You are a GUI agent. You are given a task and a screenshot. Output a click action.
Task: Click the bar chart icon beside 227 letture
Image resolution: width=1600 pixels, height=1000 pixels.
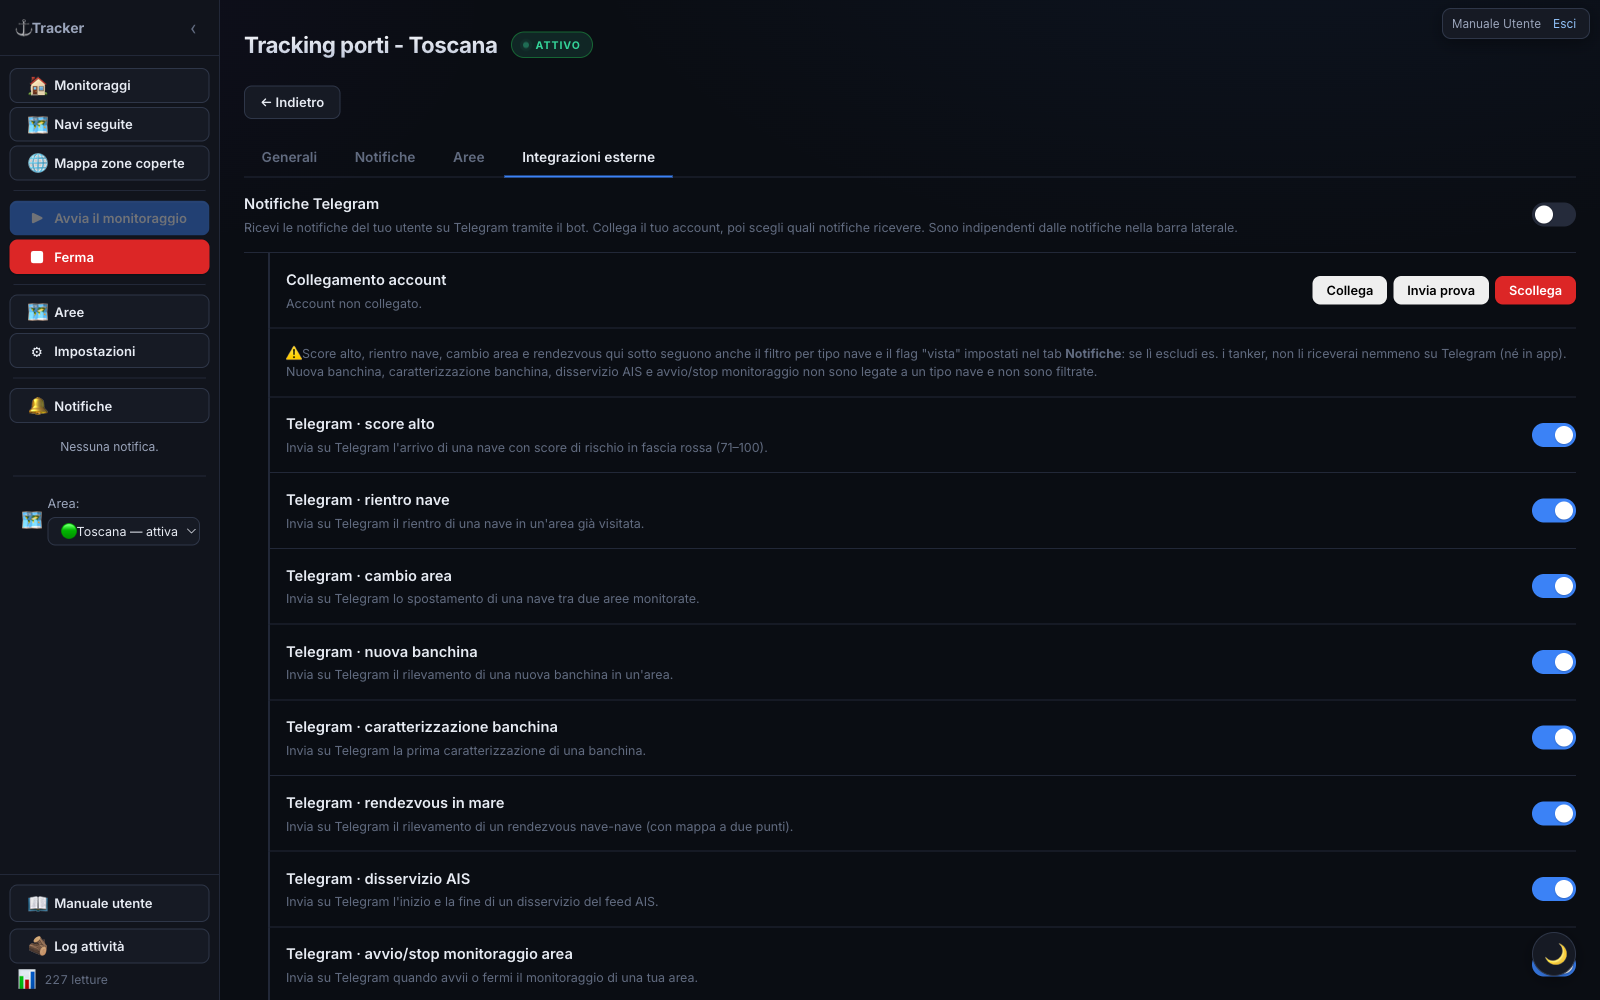pyautogui.click(x=27, y=979)
